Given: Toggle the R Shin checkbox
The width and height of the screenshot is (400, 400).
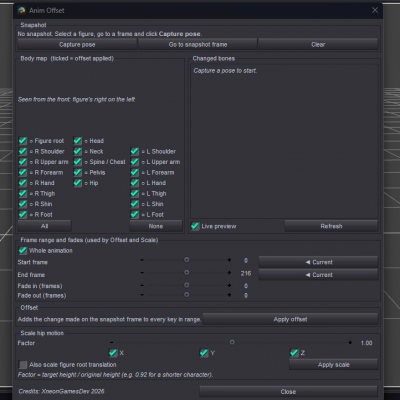Looking at the screenshot, I should [x=23, y=204].
